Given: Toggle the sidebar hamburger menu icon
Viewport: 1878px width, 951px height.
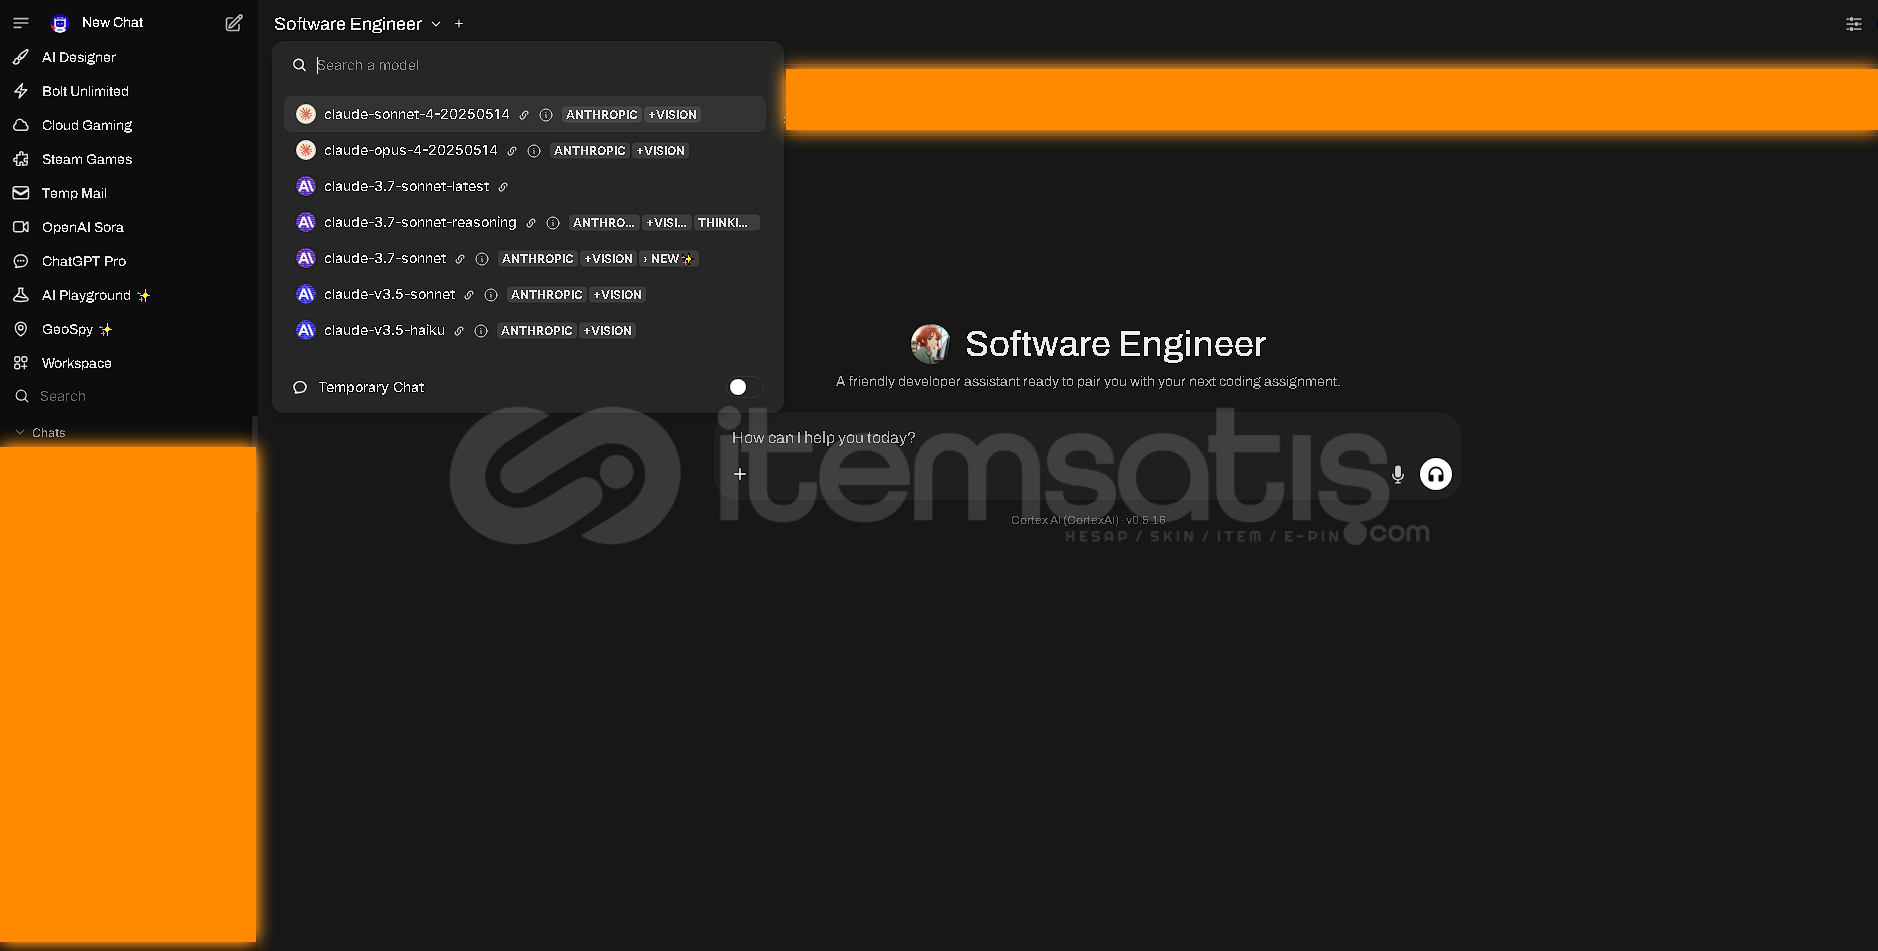Looking at the screenshot, I should [x=20, y=22].
